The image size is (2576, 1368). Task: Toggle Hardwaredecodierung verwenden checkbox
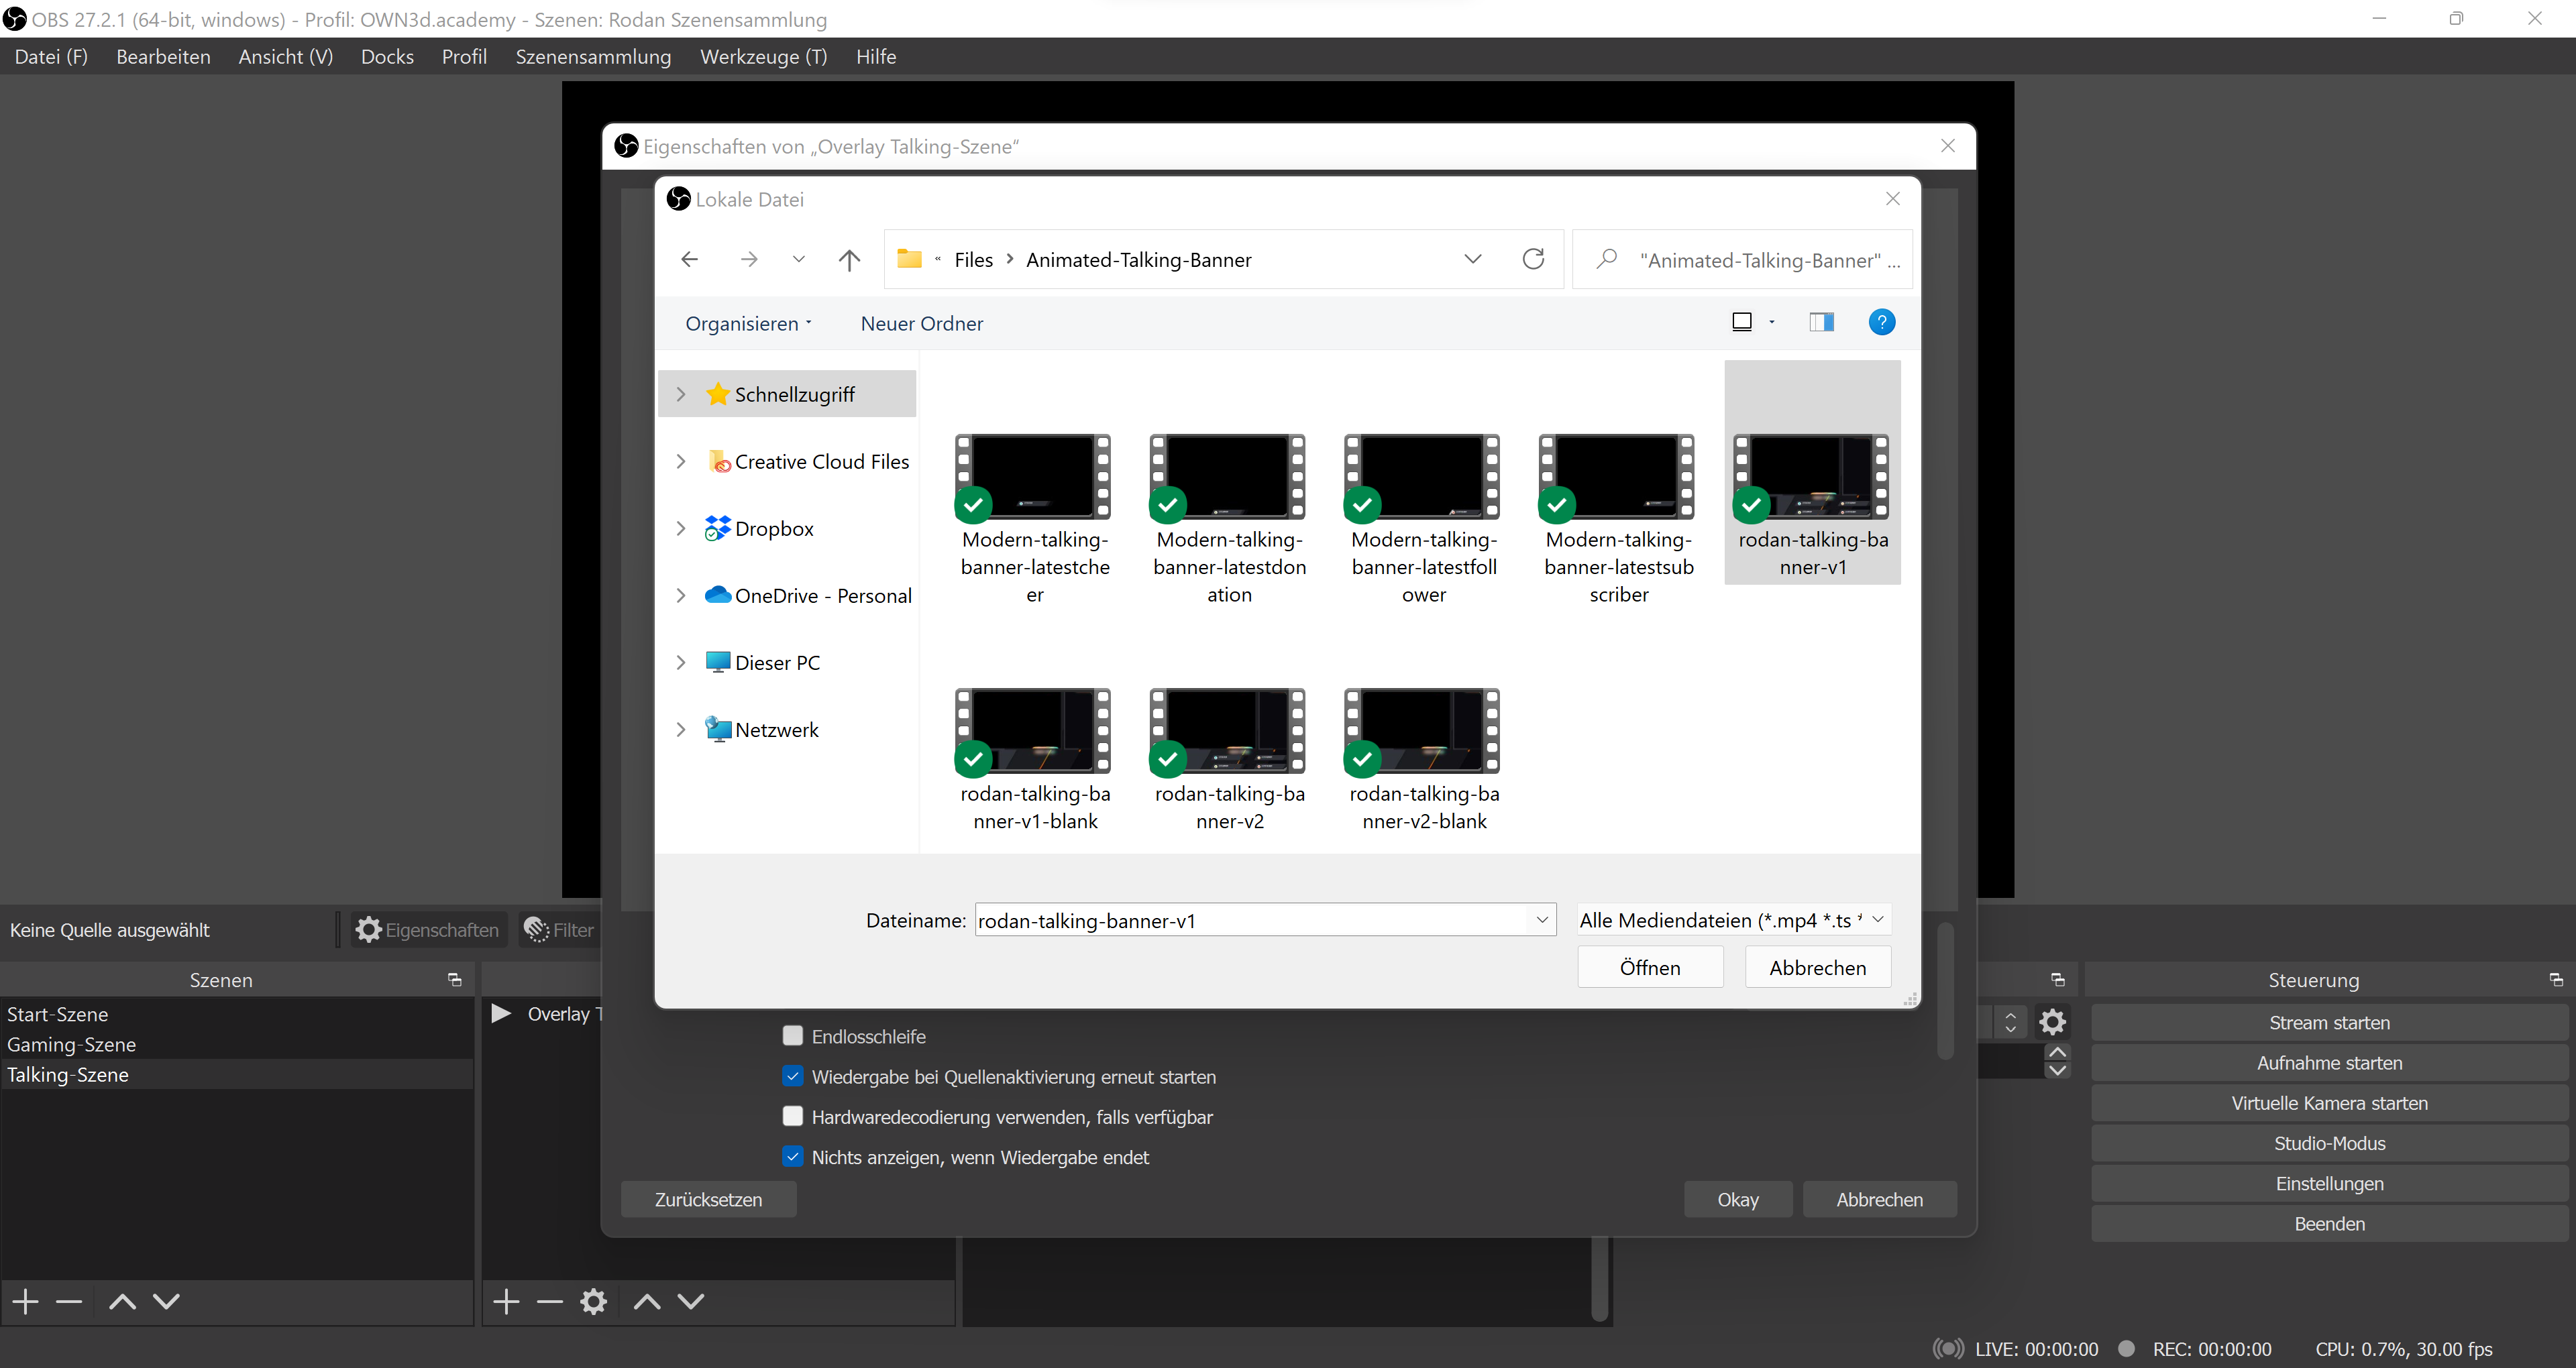pos(793,1116)
